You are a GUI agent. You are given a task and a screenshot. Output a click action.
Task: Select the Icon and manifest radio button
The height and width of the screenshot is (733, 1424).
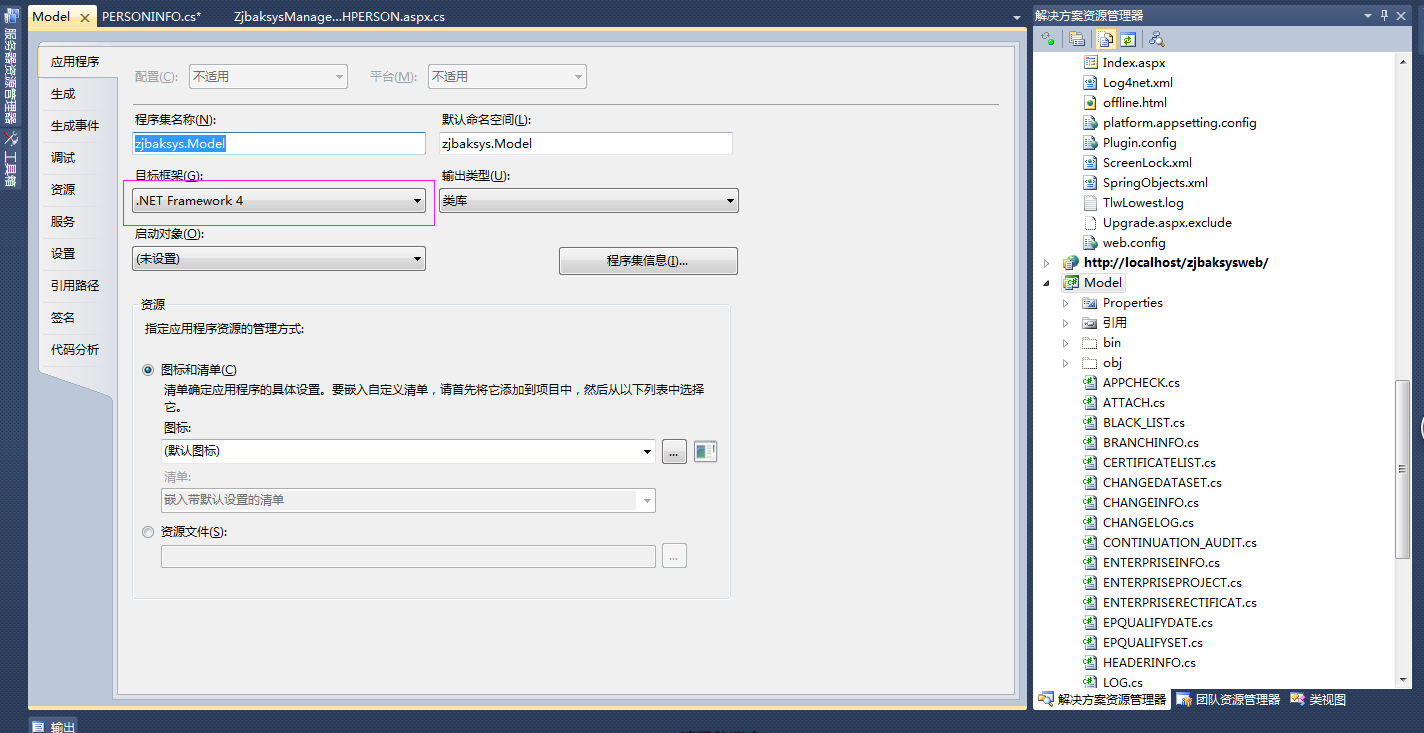click(x=149, y=369)
